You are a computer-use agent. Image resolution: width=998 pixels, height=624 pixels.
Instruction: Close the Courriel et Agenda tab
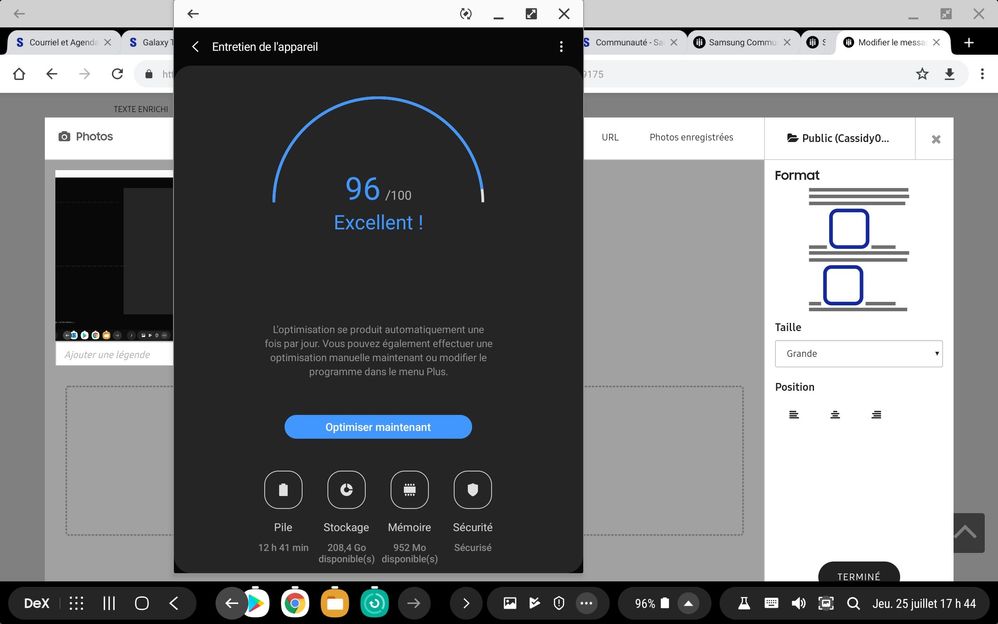pos(108,42)
